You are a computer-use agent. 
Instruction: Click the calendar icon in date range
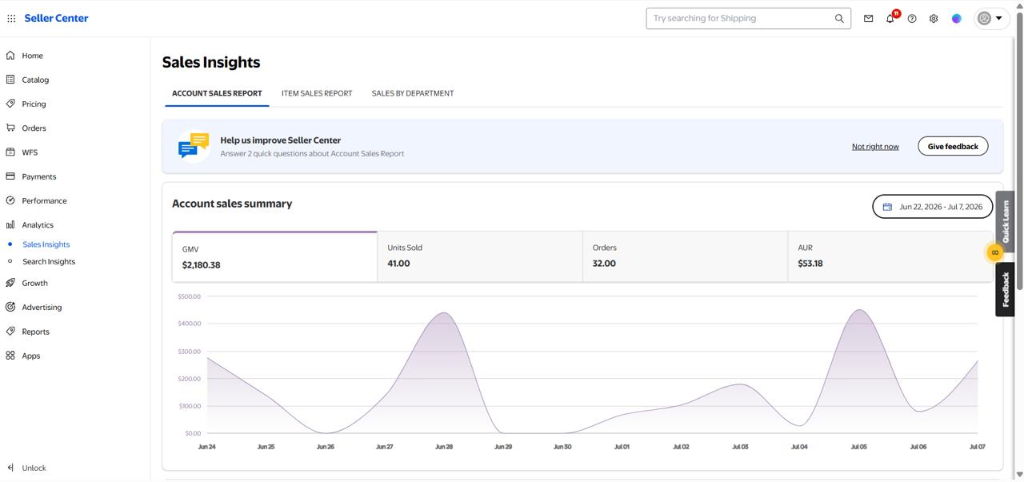tap(887, 206)
